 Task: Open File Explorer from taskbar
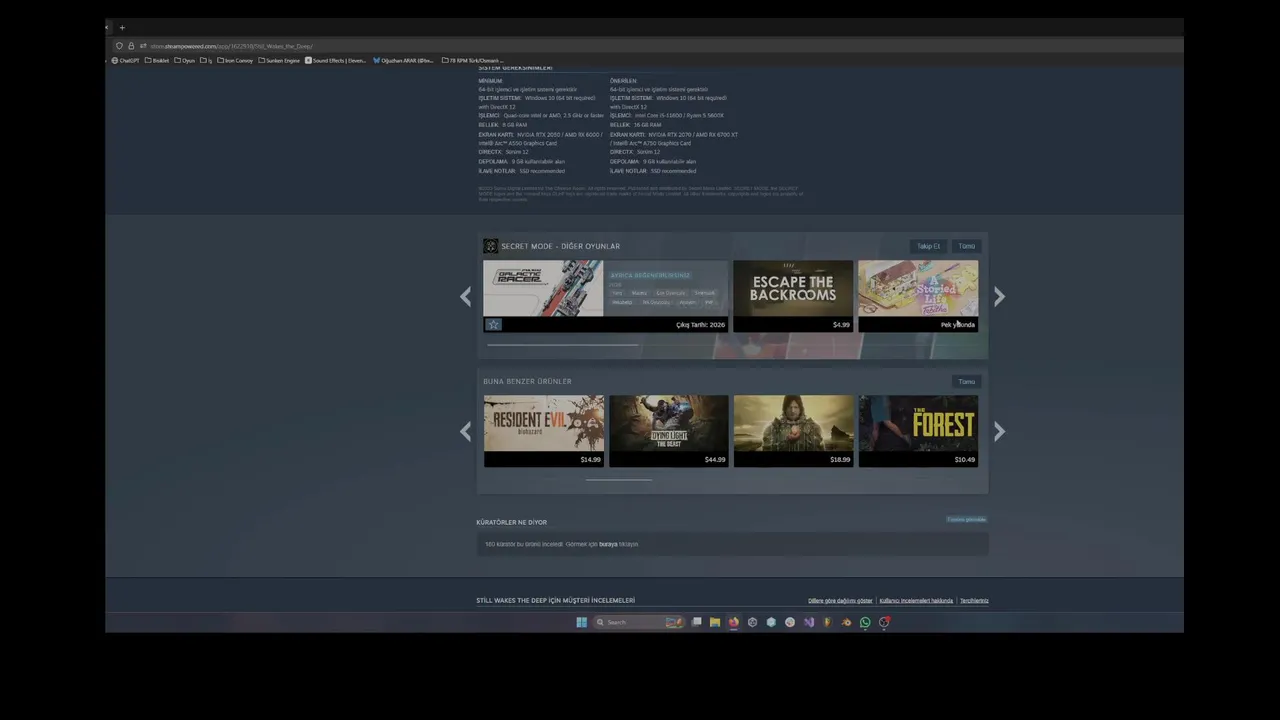[715, 622]
